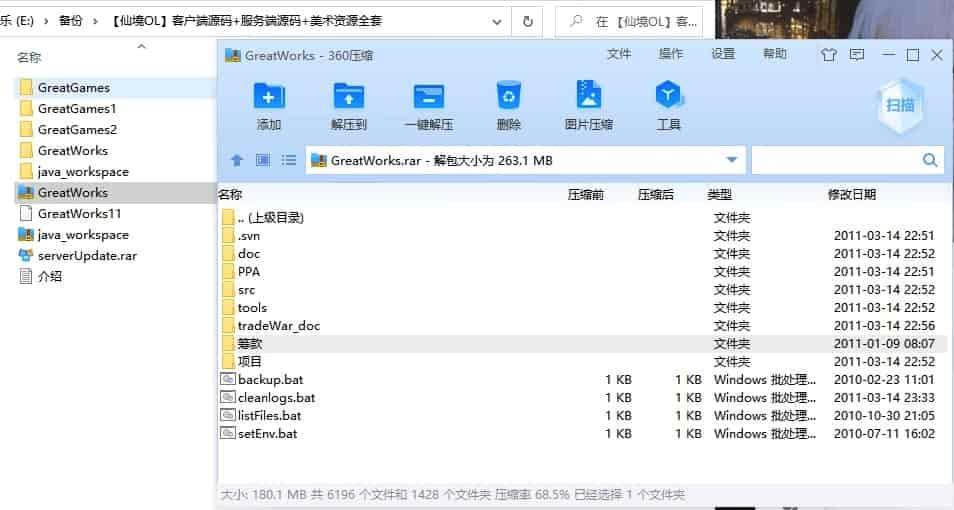Sort by 名称 column in Explorer
Screen dimensions: 954x510
[x=29, y=57]
